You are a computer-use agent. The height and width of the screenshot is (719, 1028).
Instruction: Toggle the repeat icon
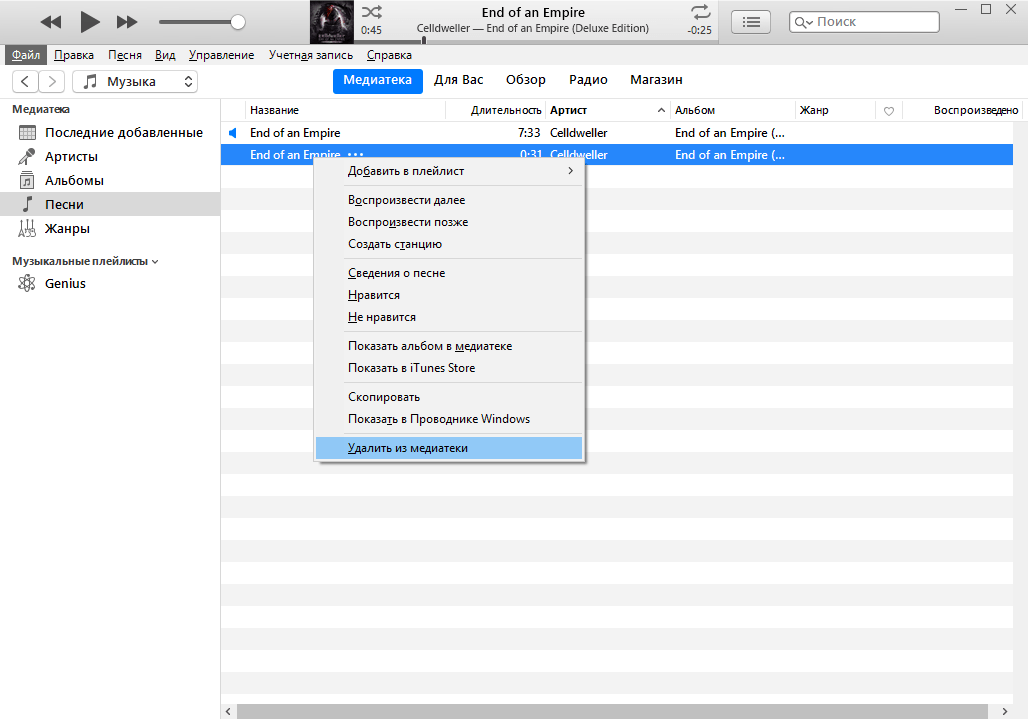700,12
